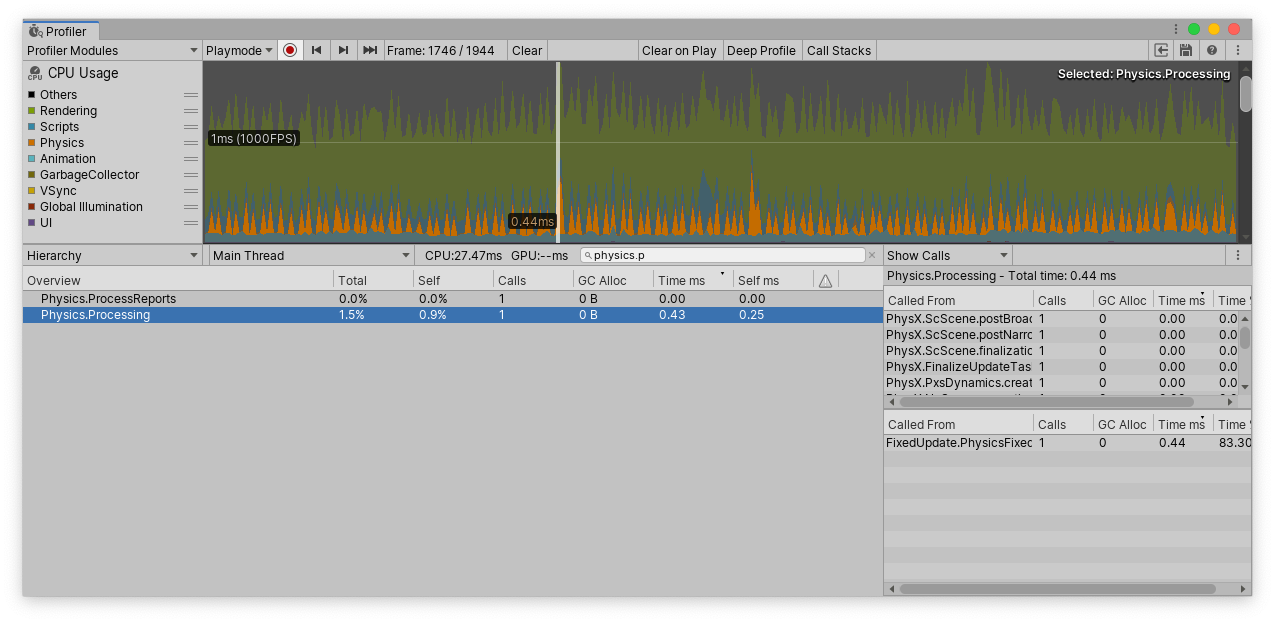Load a saved profiler capture
This screenshot has height=623, width=1275.
1160,50
